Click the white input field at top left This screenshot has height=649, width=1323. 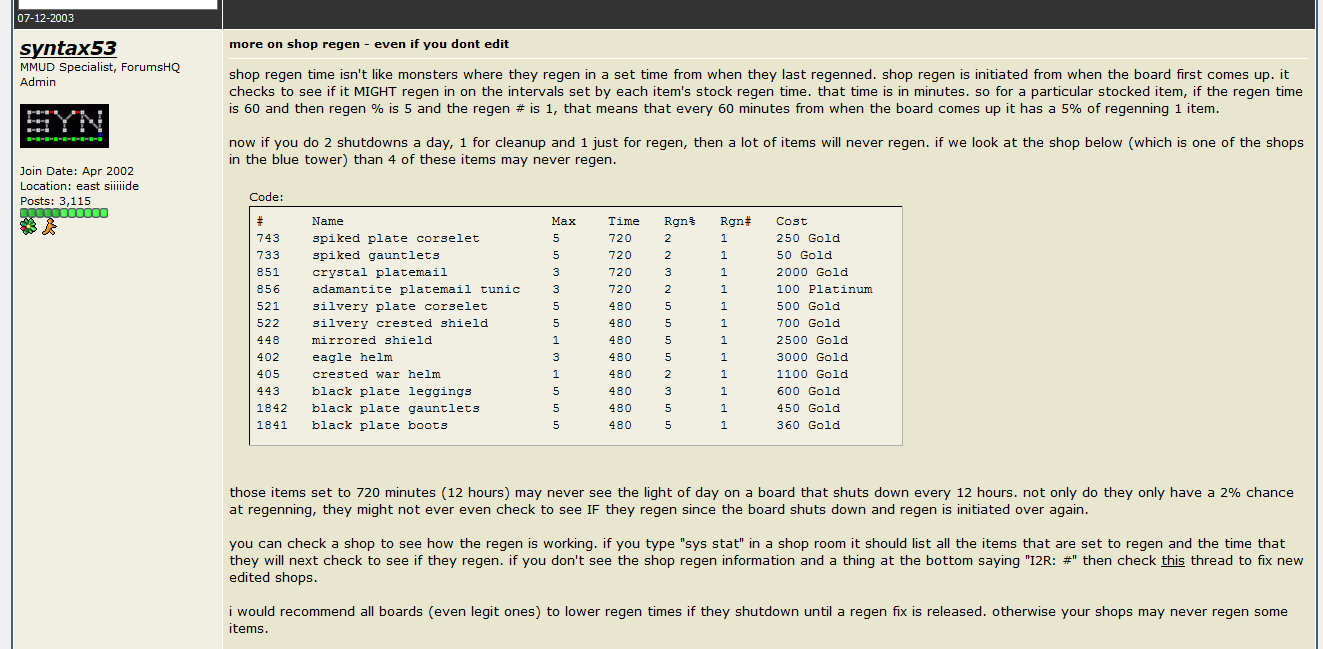point(118,4)
